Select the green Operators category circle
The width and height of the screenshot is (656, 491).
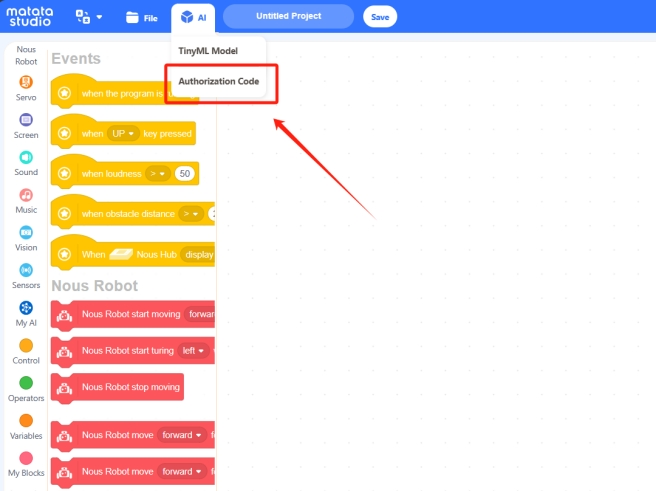coord(26,383)
